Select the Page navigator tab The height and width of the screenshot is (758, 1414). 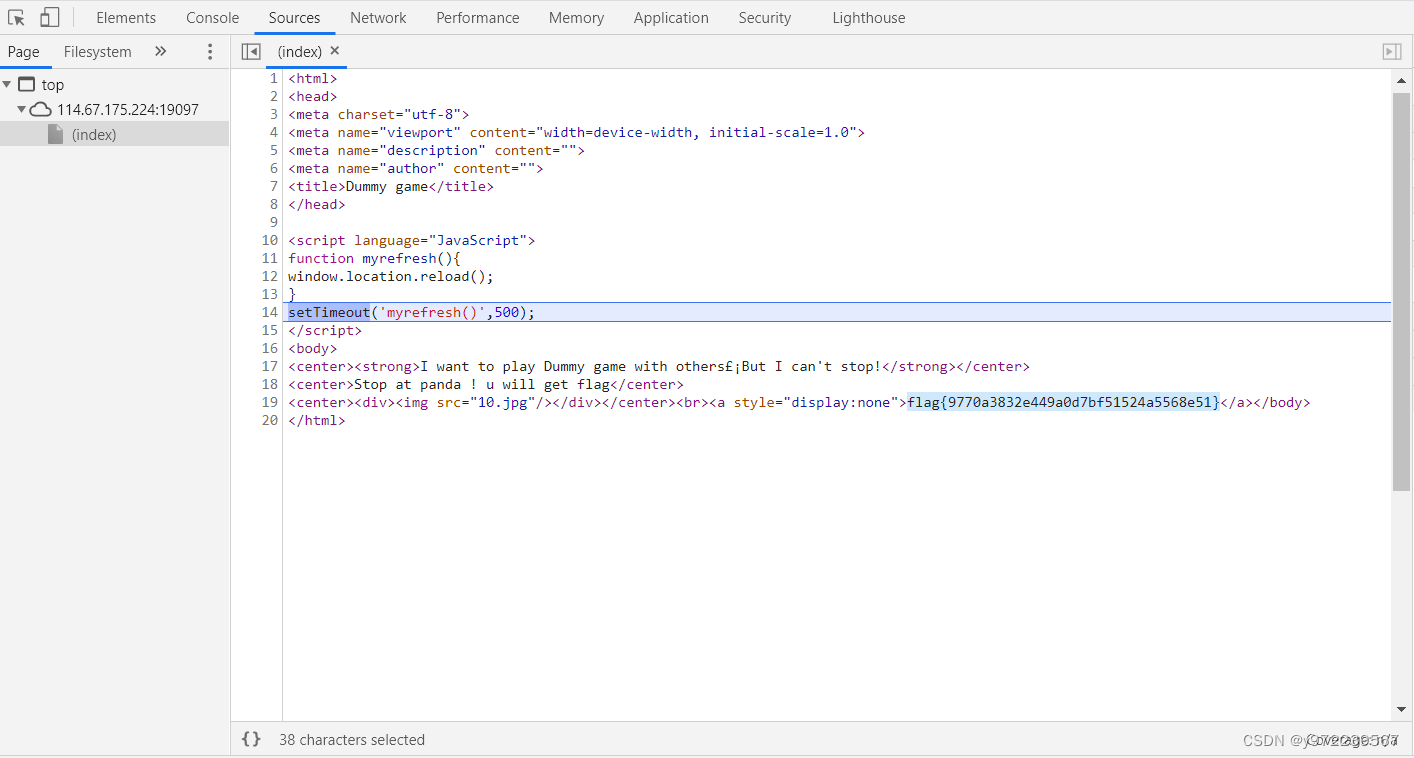point(24,52)
